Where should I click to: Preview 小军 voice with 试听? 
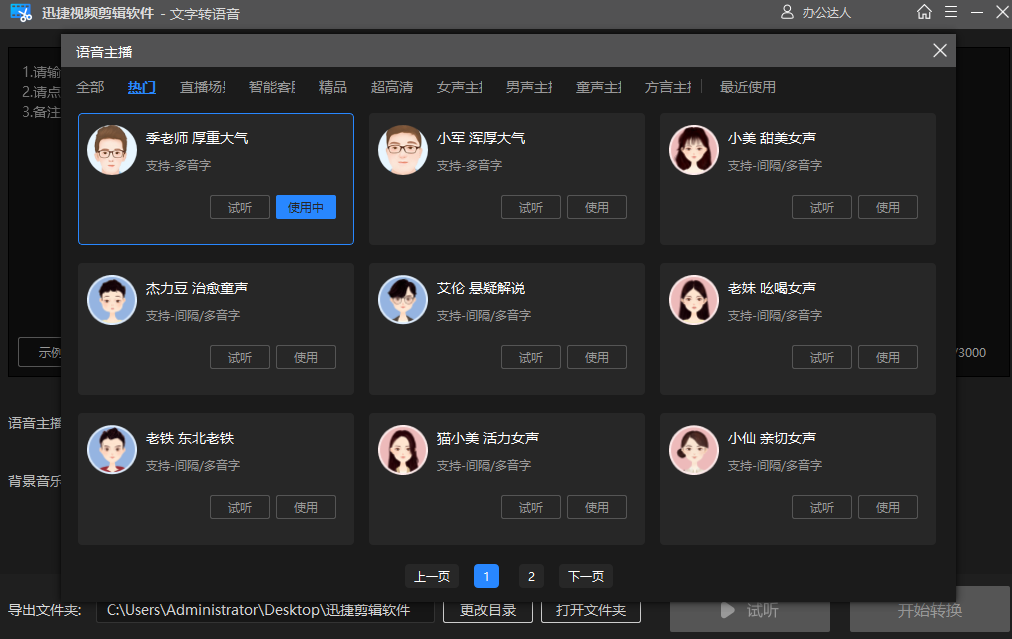(531, 207)
